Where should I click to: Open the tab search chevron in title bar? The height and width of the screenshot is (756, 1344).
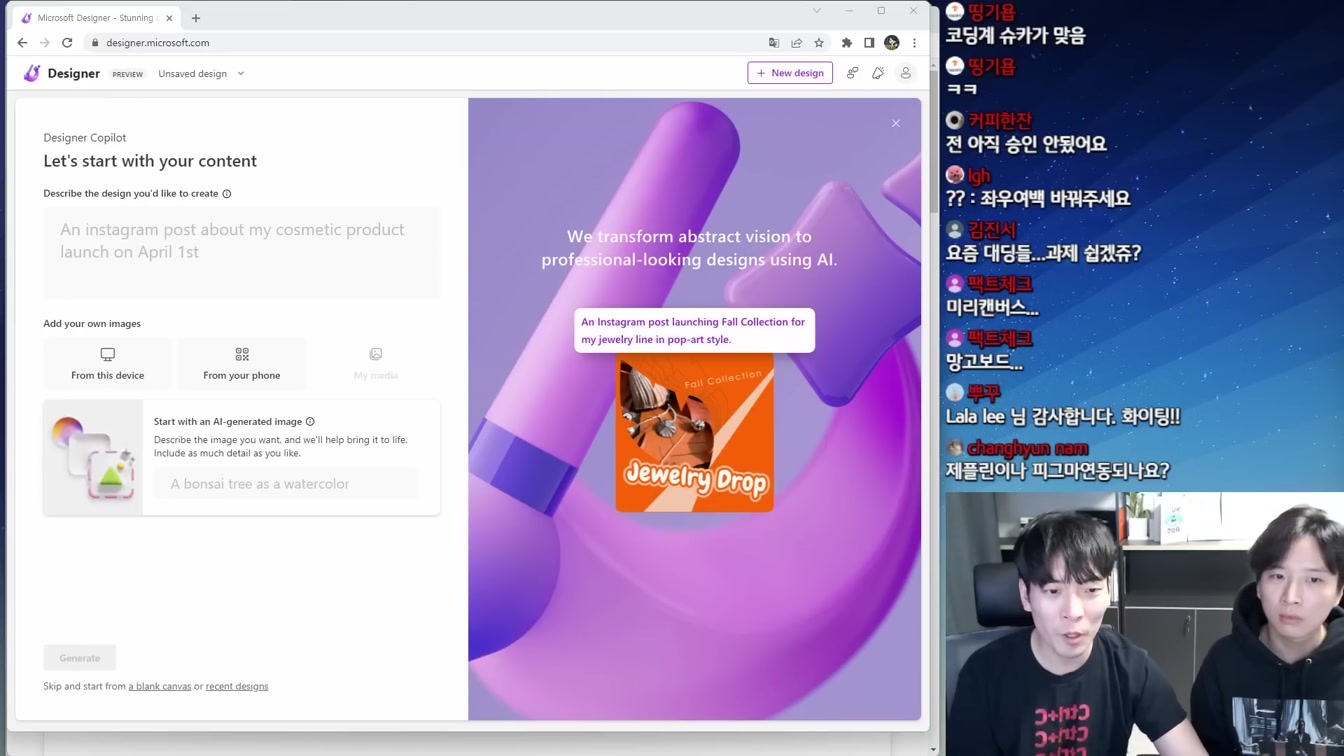[817, 11]
